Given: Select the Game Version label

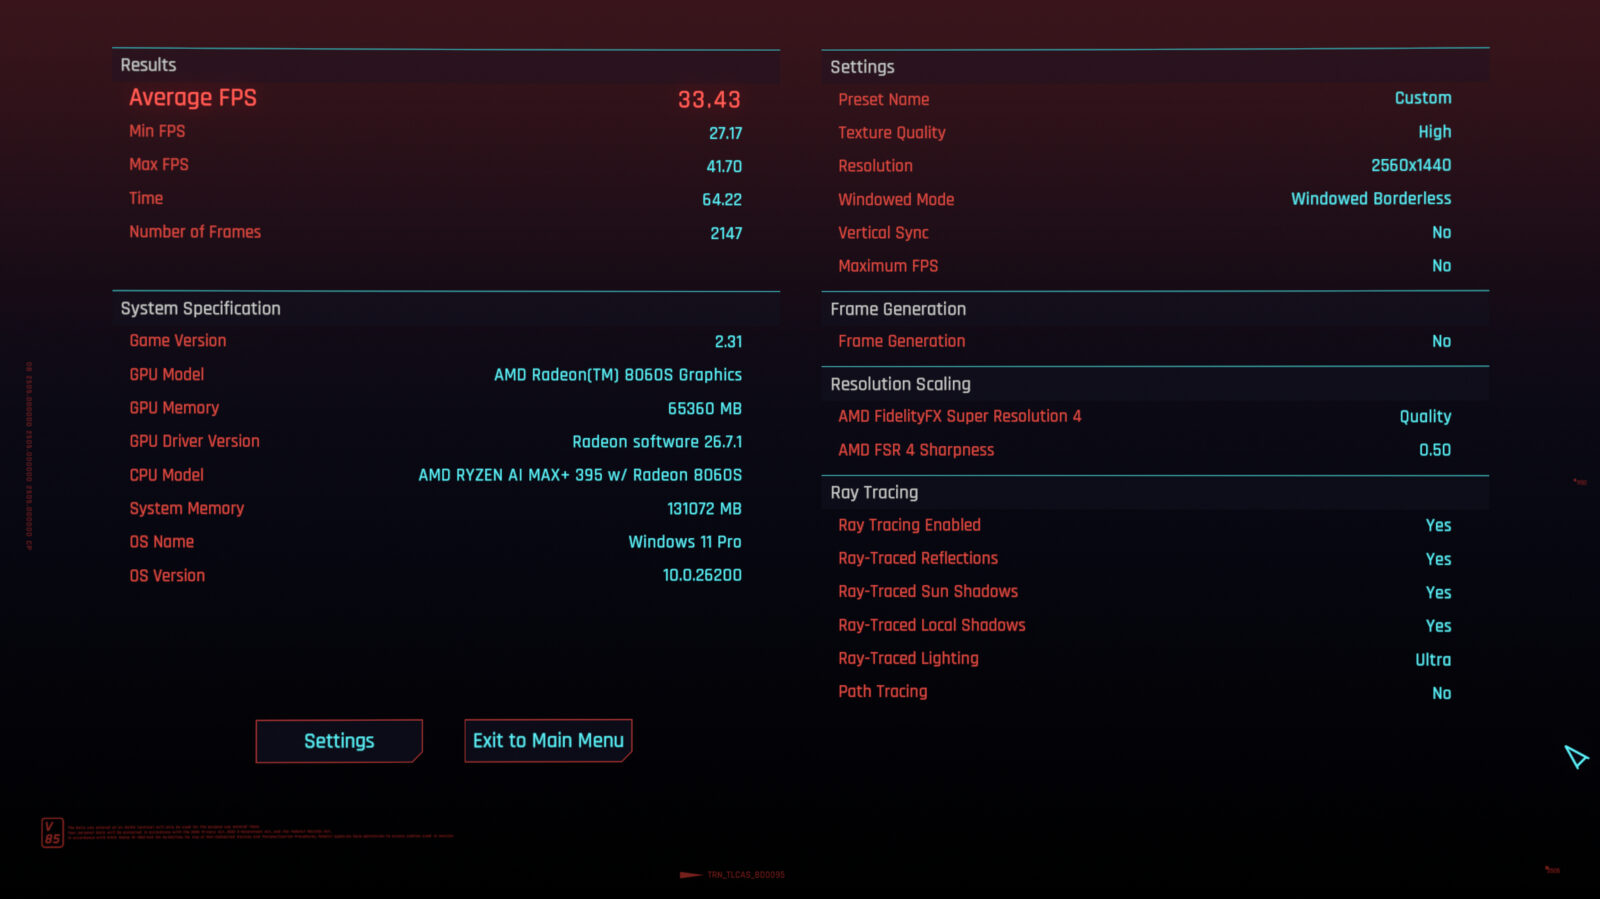Looking at the screenshot, I should click(178, 341).
